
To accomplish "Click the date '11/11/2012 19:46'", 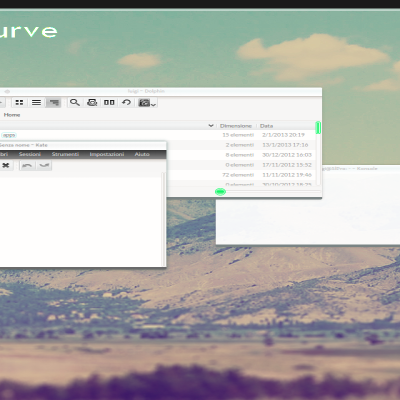I will pyautogui.click(x=287, y=175).
